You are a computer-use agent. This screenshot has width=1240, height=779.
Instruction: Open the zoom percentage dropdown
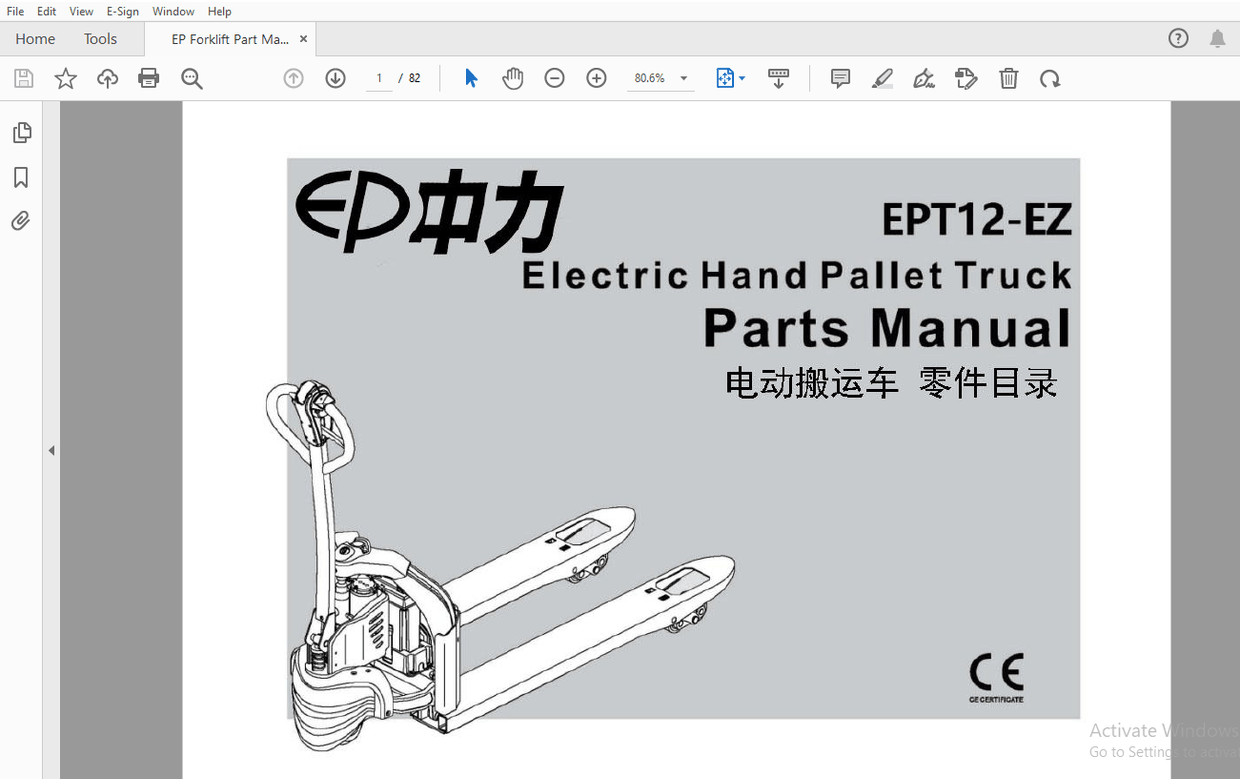683,78
